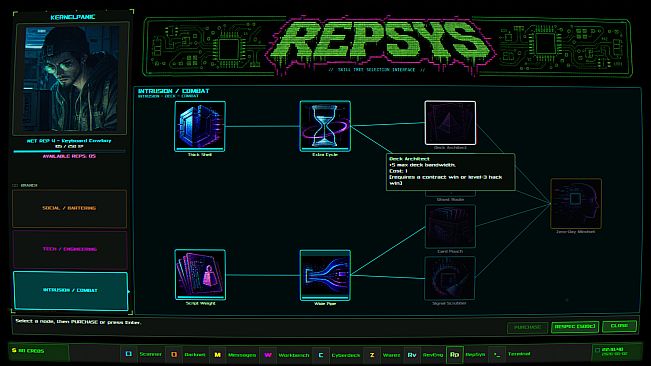Switch to the Intrusion / Combat branch
651x366 pixels.
pyautogui.click(x=70, y=290)
